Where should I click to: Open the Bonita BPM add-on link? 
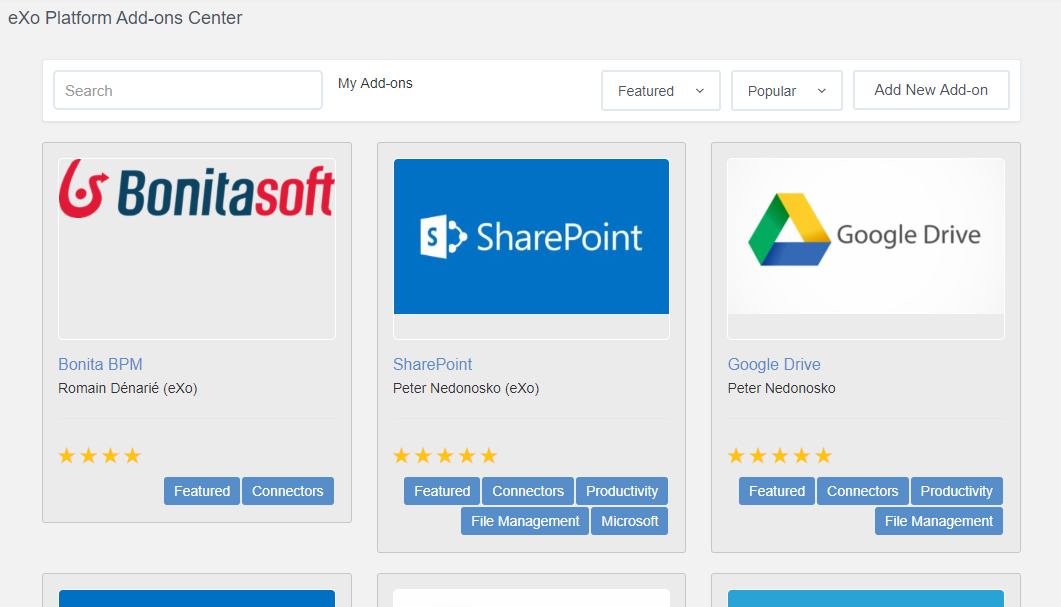100,364
